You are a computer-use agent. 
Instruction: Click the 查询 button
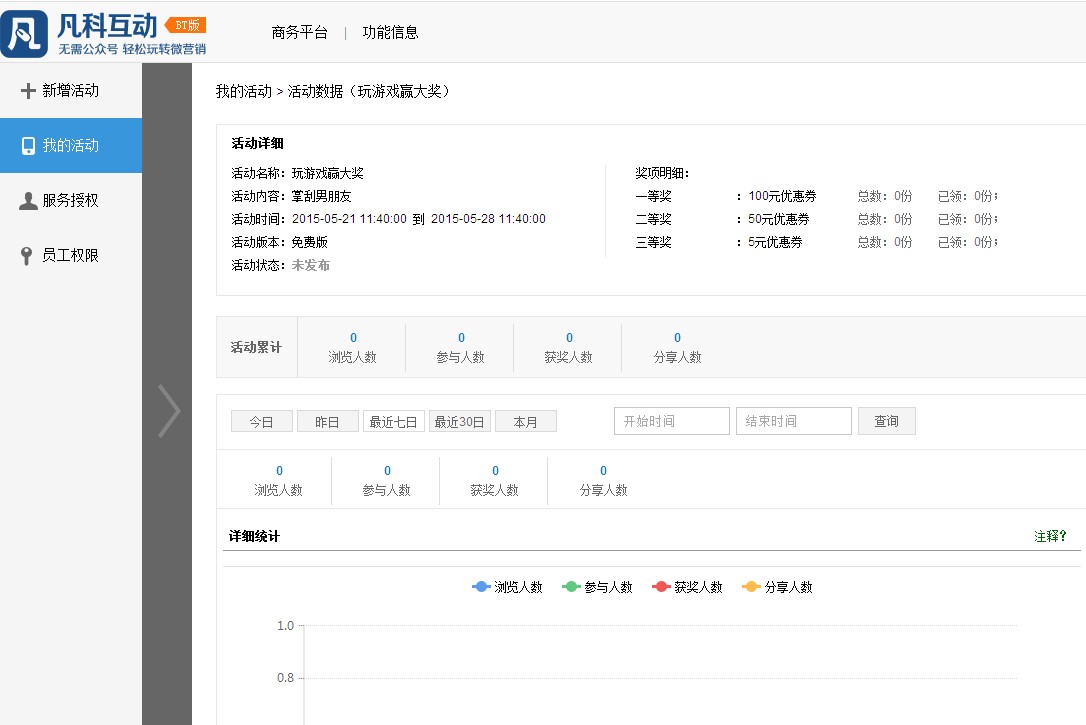pyautogui.click(x=887, y=421)
